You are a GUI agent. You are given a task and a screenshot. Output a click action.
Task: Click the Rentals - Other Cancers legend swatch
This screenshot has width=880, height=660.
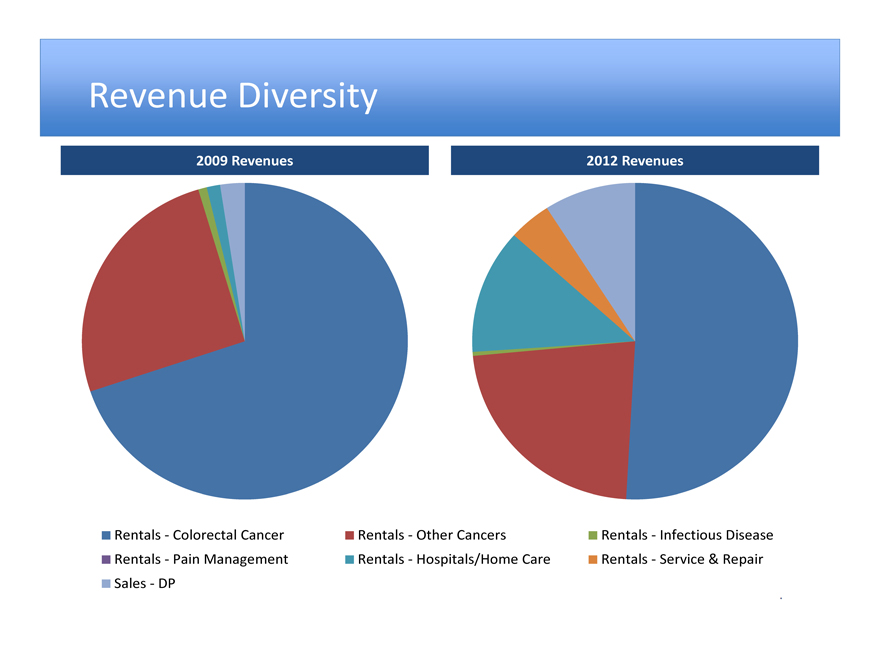(x=349, y=535)
